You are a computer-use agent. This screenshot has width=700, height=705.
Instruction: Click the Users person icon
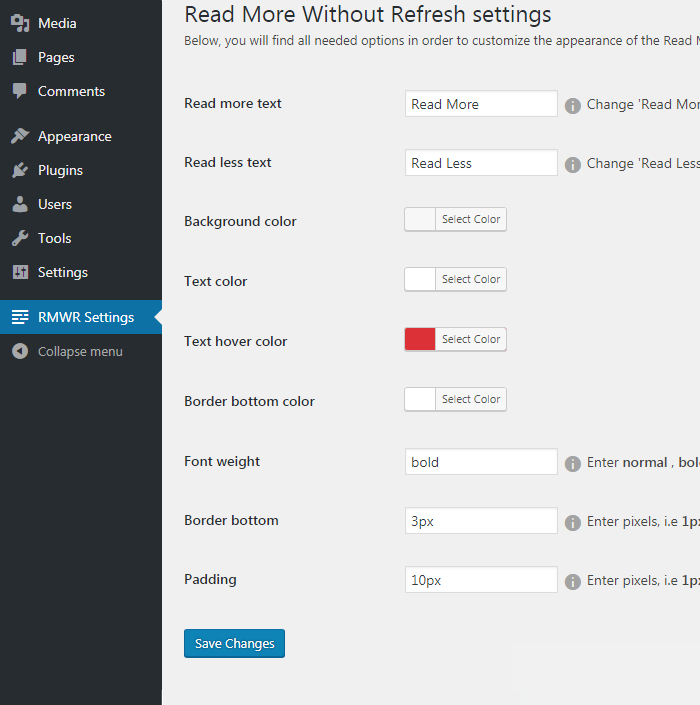pos(20,204)
